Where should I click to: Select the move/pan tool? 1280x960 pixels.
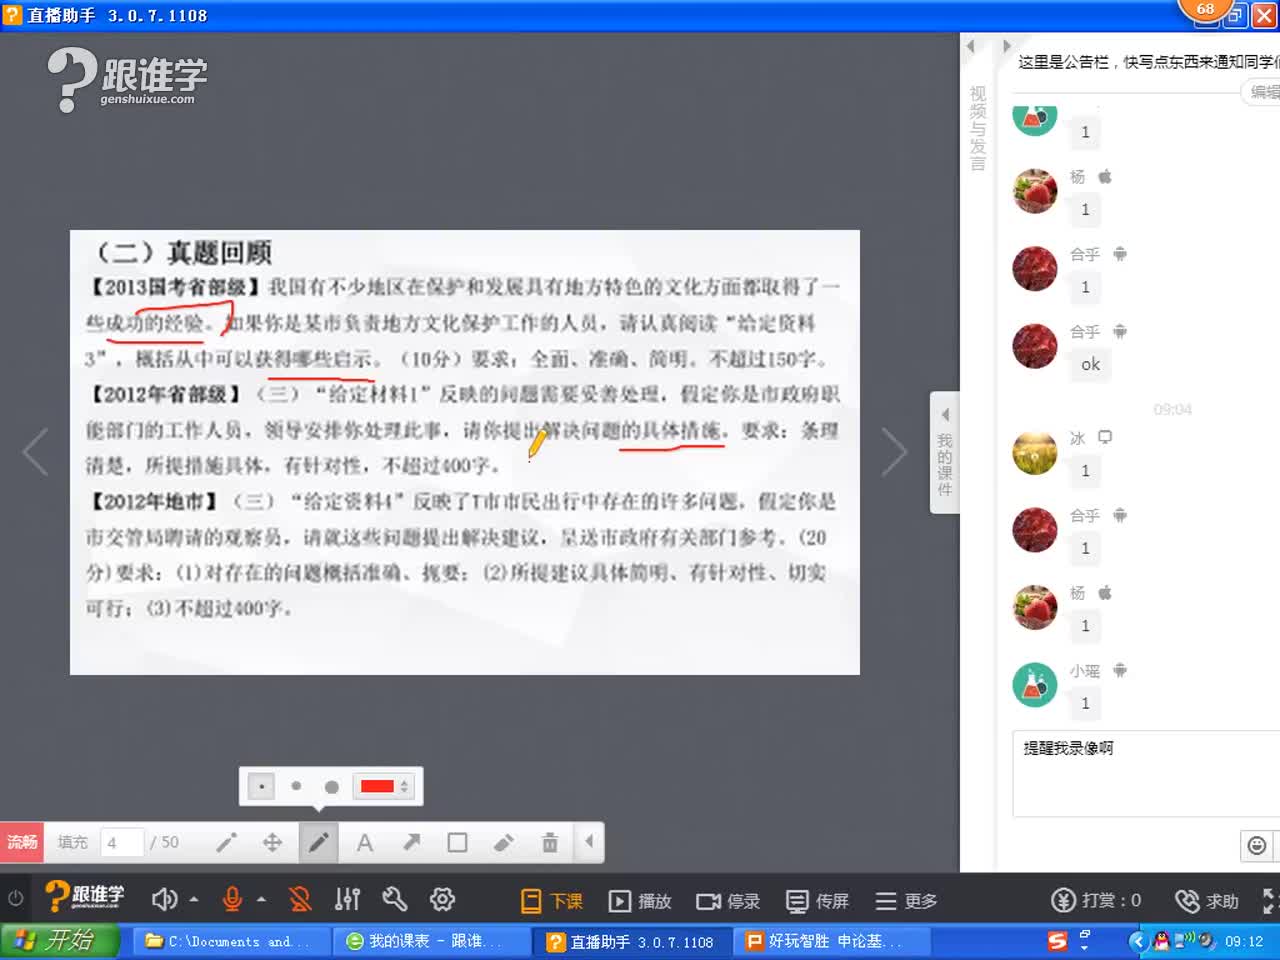coord(272,843)
